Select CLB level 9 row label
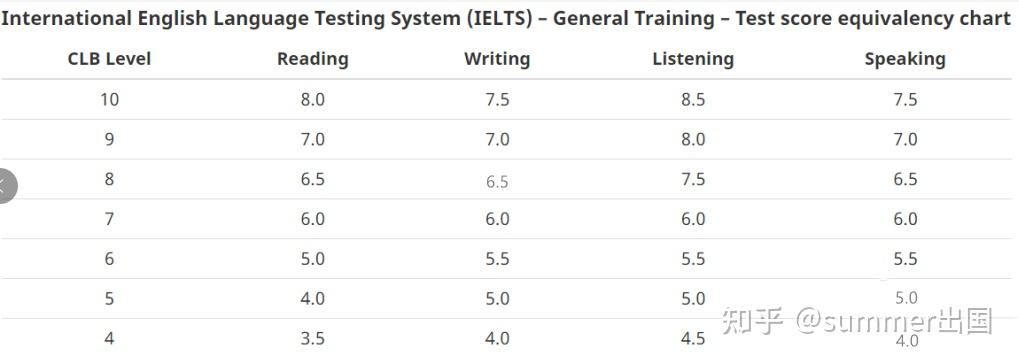 click(109, 139)
